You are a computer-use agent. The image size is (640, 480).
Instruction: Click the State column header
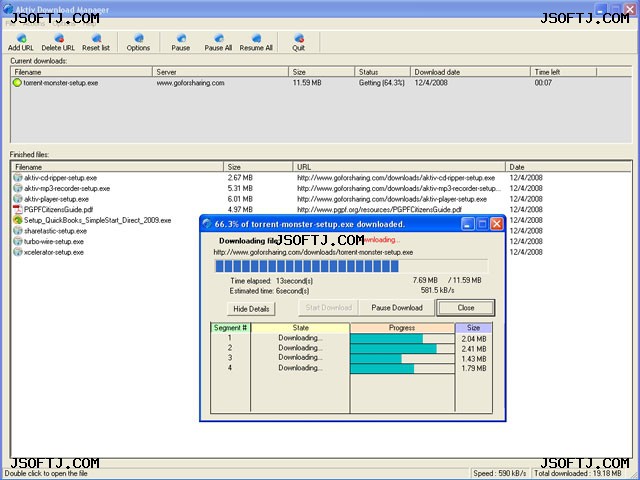click(300, 328)
